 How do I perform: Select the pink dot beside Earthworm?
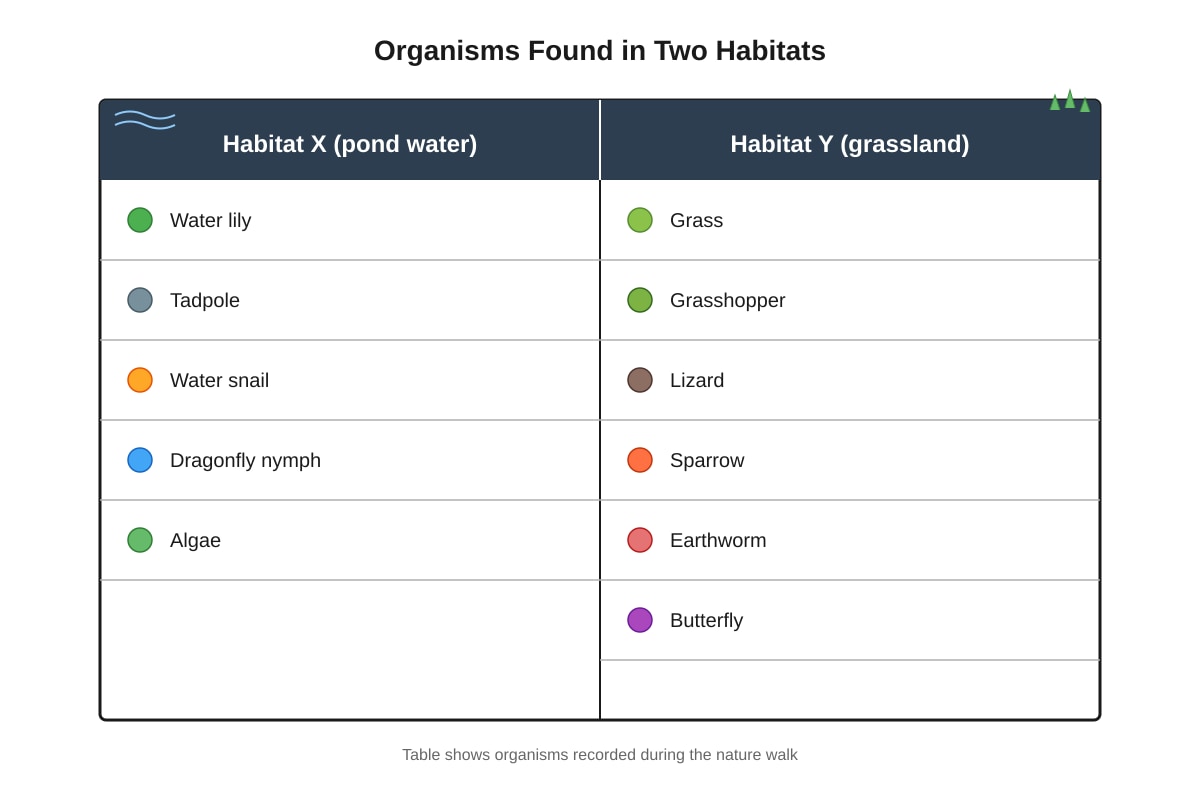pos(640,540)
